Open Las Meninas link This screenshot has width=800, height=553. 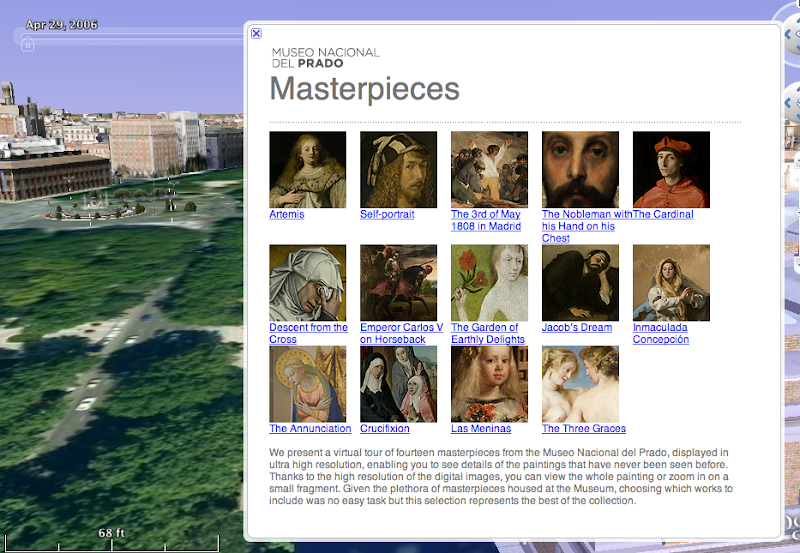tap(481, 429)
